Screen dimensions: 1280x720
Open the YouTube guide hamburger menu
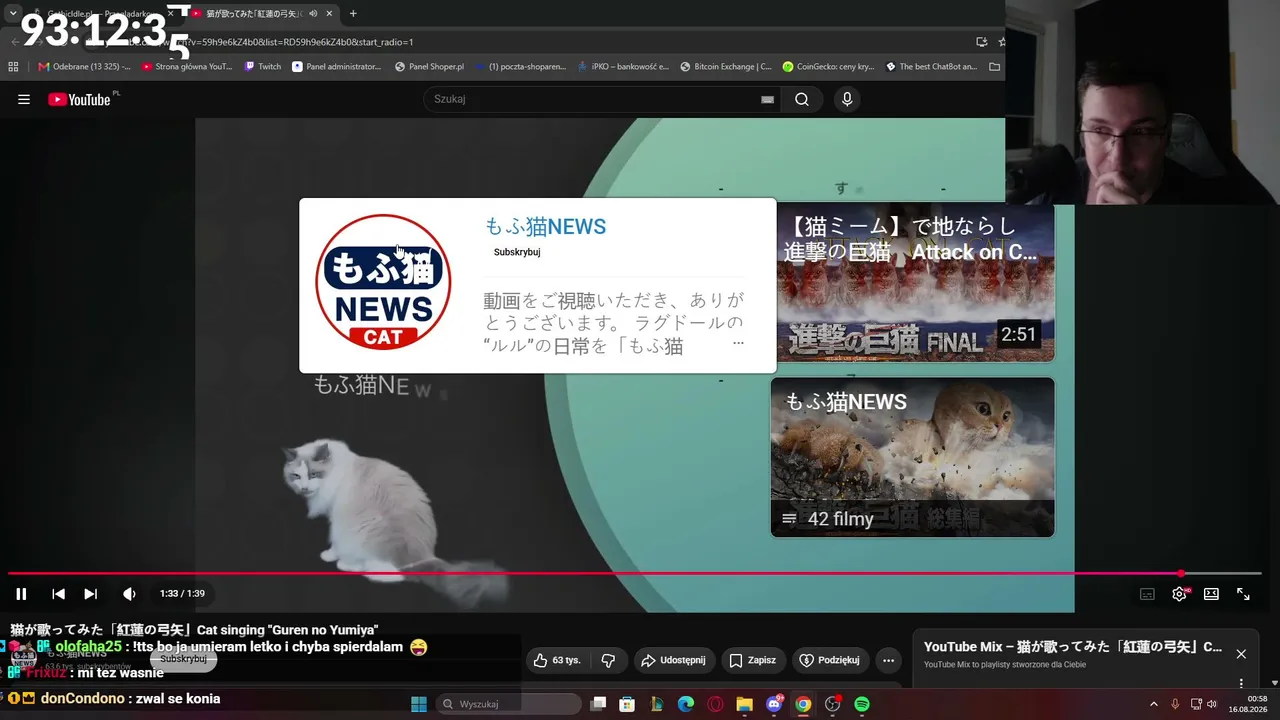point(24,99)
